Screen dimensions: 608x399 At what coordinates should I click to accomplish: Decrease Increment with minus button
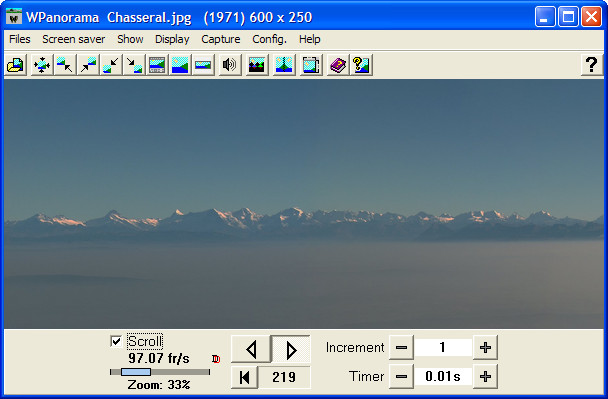pyautogui.click(x=401, y=347)
